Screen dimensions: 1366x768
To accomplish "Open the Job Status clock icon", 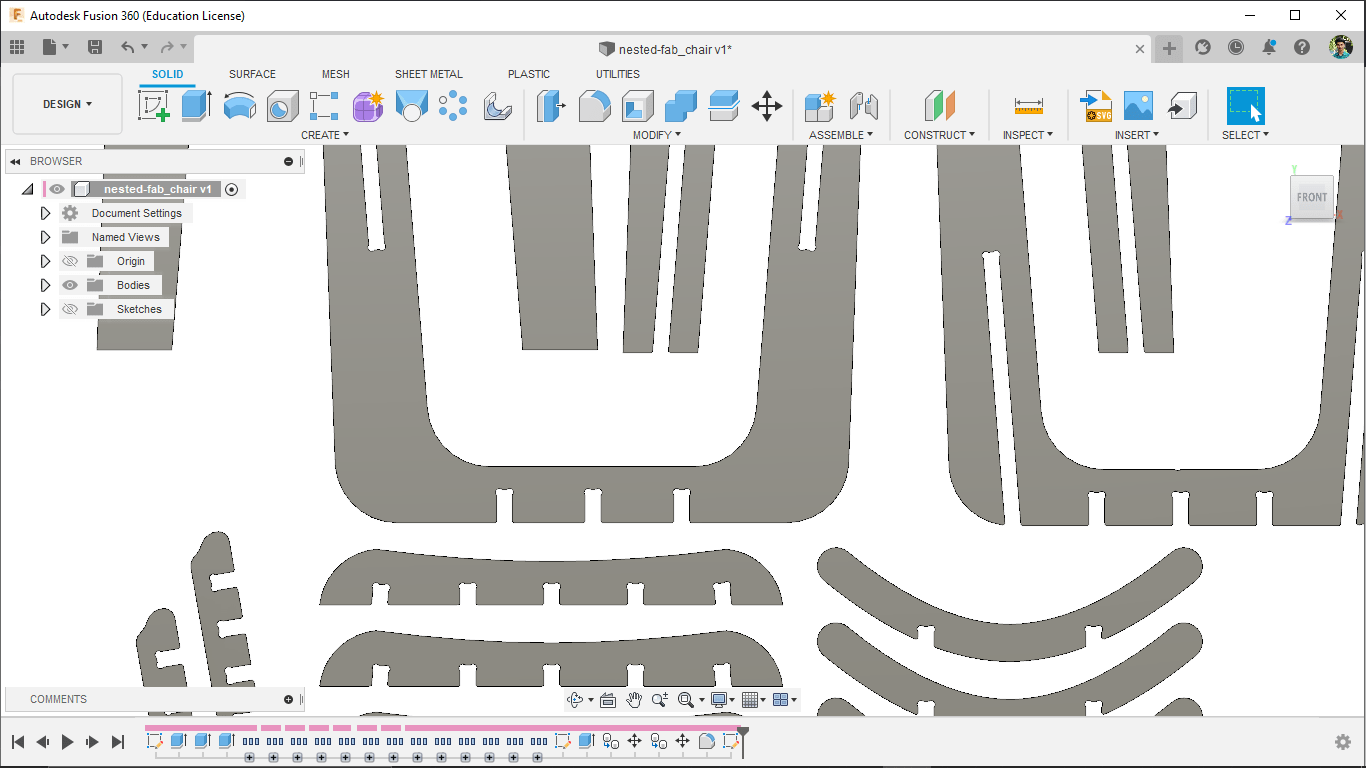I will pos(1236,47).
